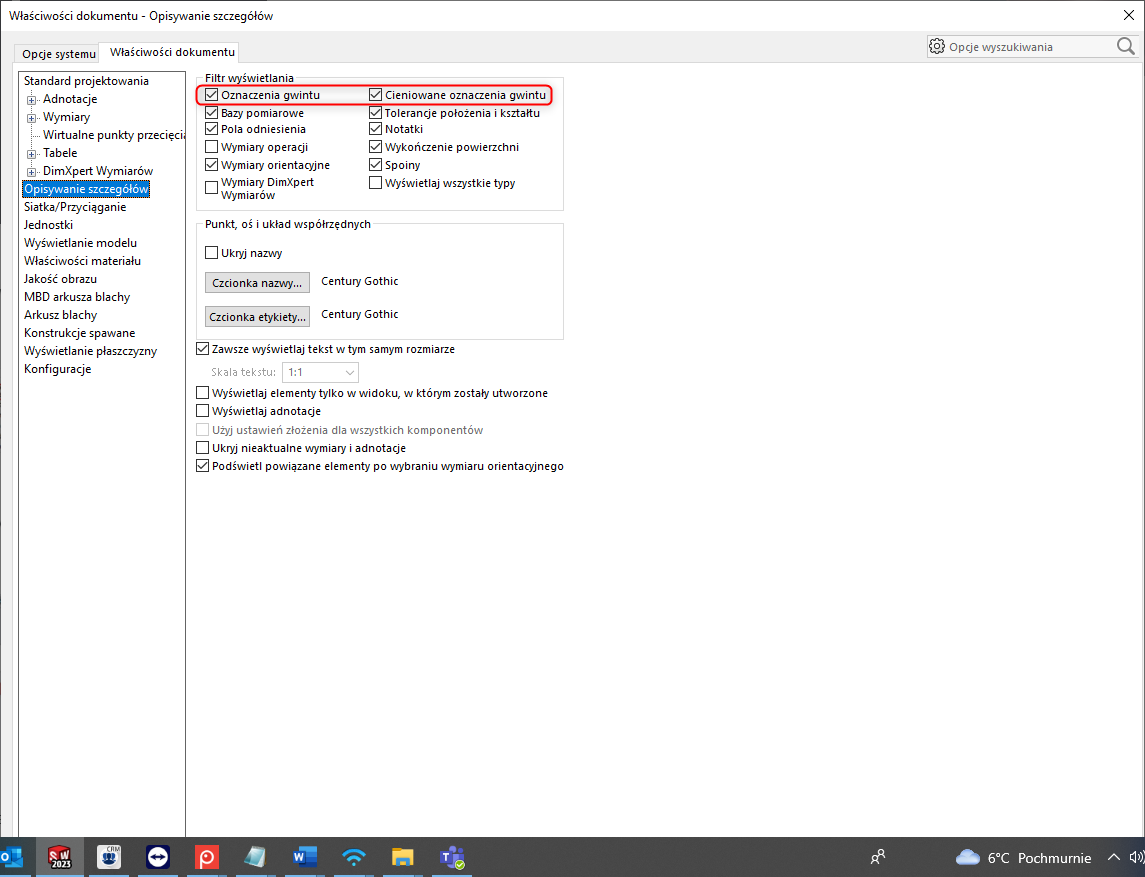Toggle the Notatki checkbox

(375, 129)
